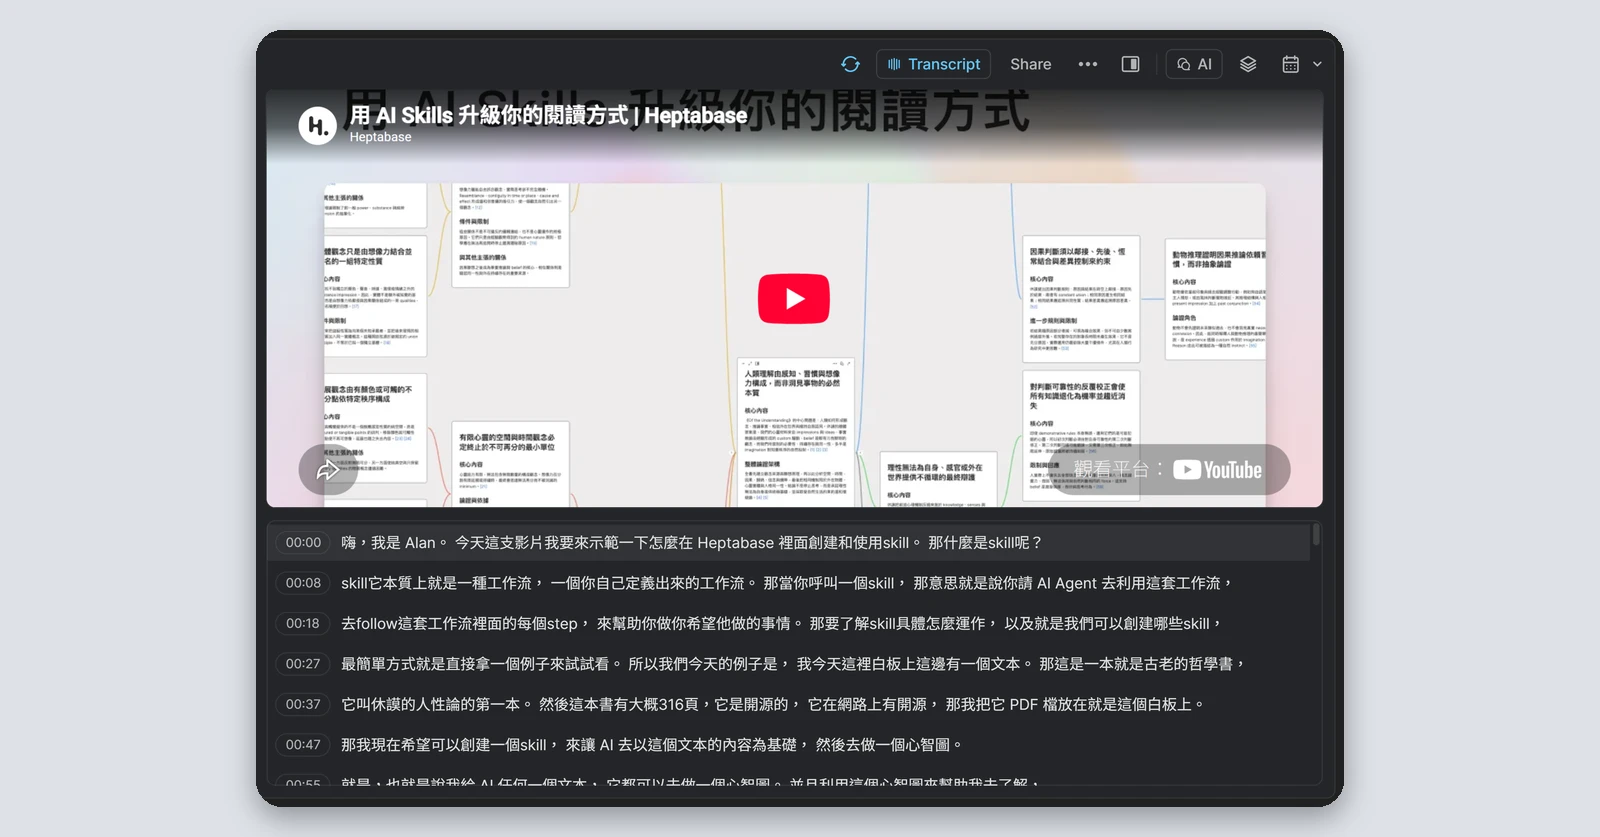Toggle the side panel layout icon
1600x837 pixels.
1130,64
